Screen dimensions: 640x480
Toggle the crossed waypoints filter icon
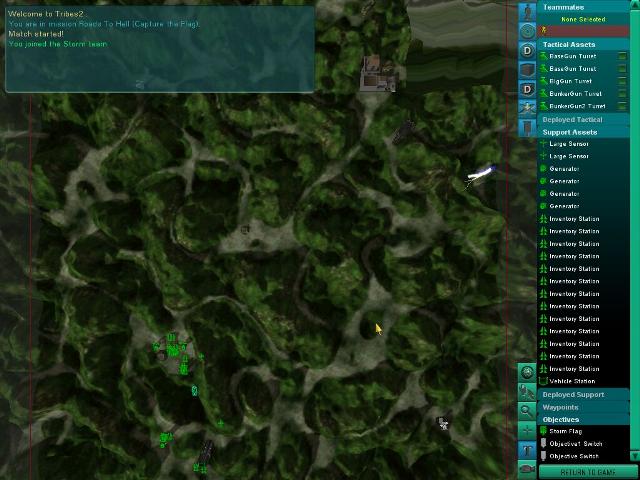tap(527, 108)
